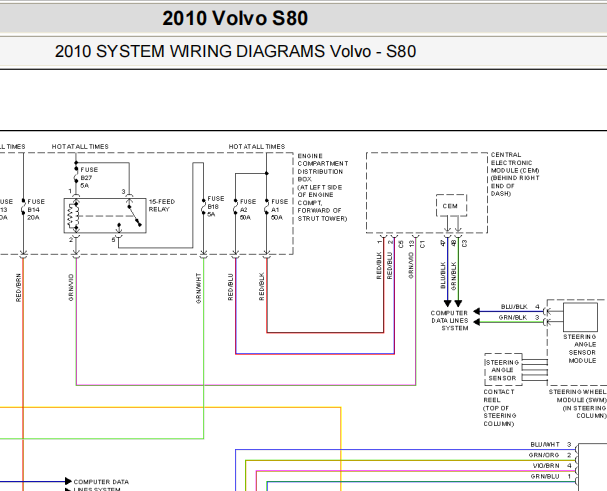Click the vertical RED/BRN wire label
607x491 pixels.
tap(19, 288)
